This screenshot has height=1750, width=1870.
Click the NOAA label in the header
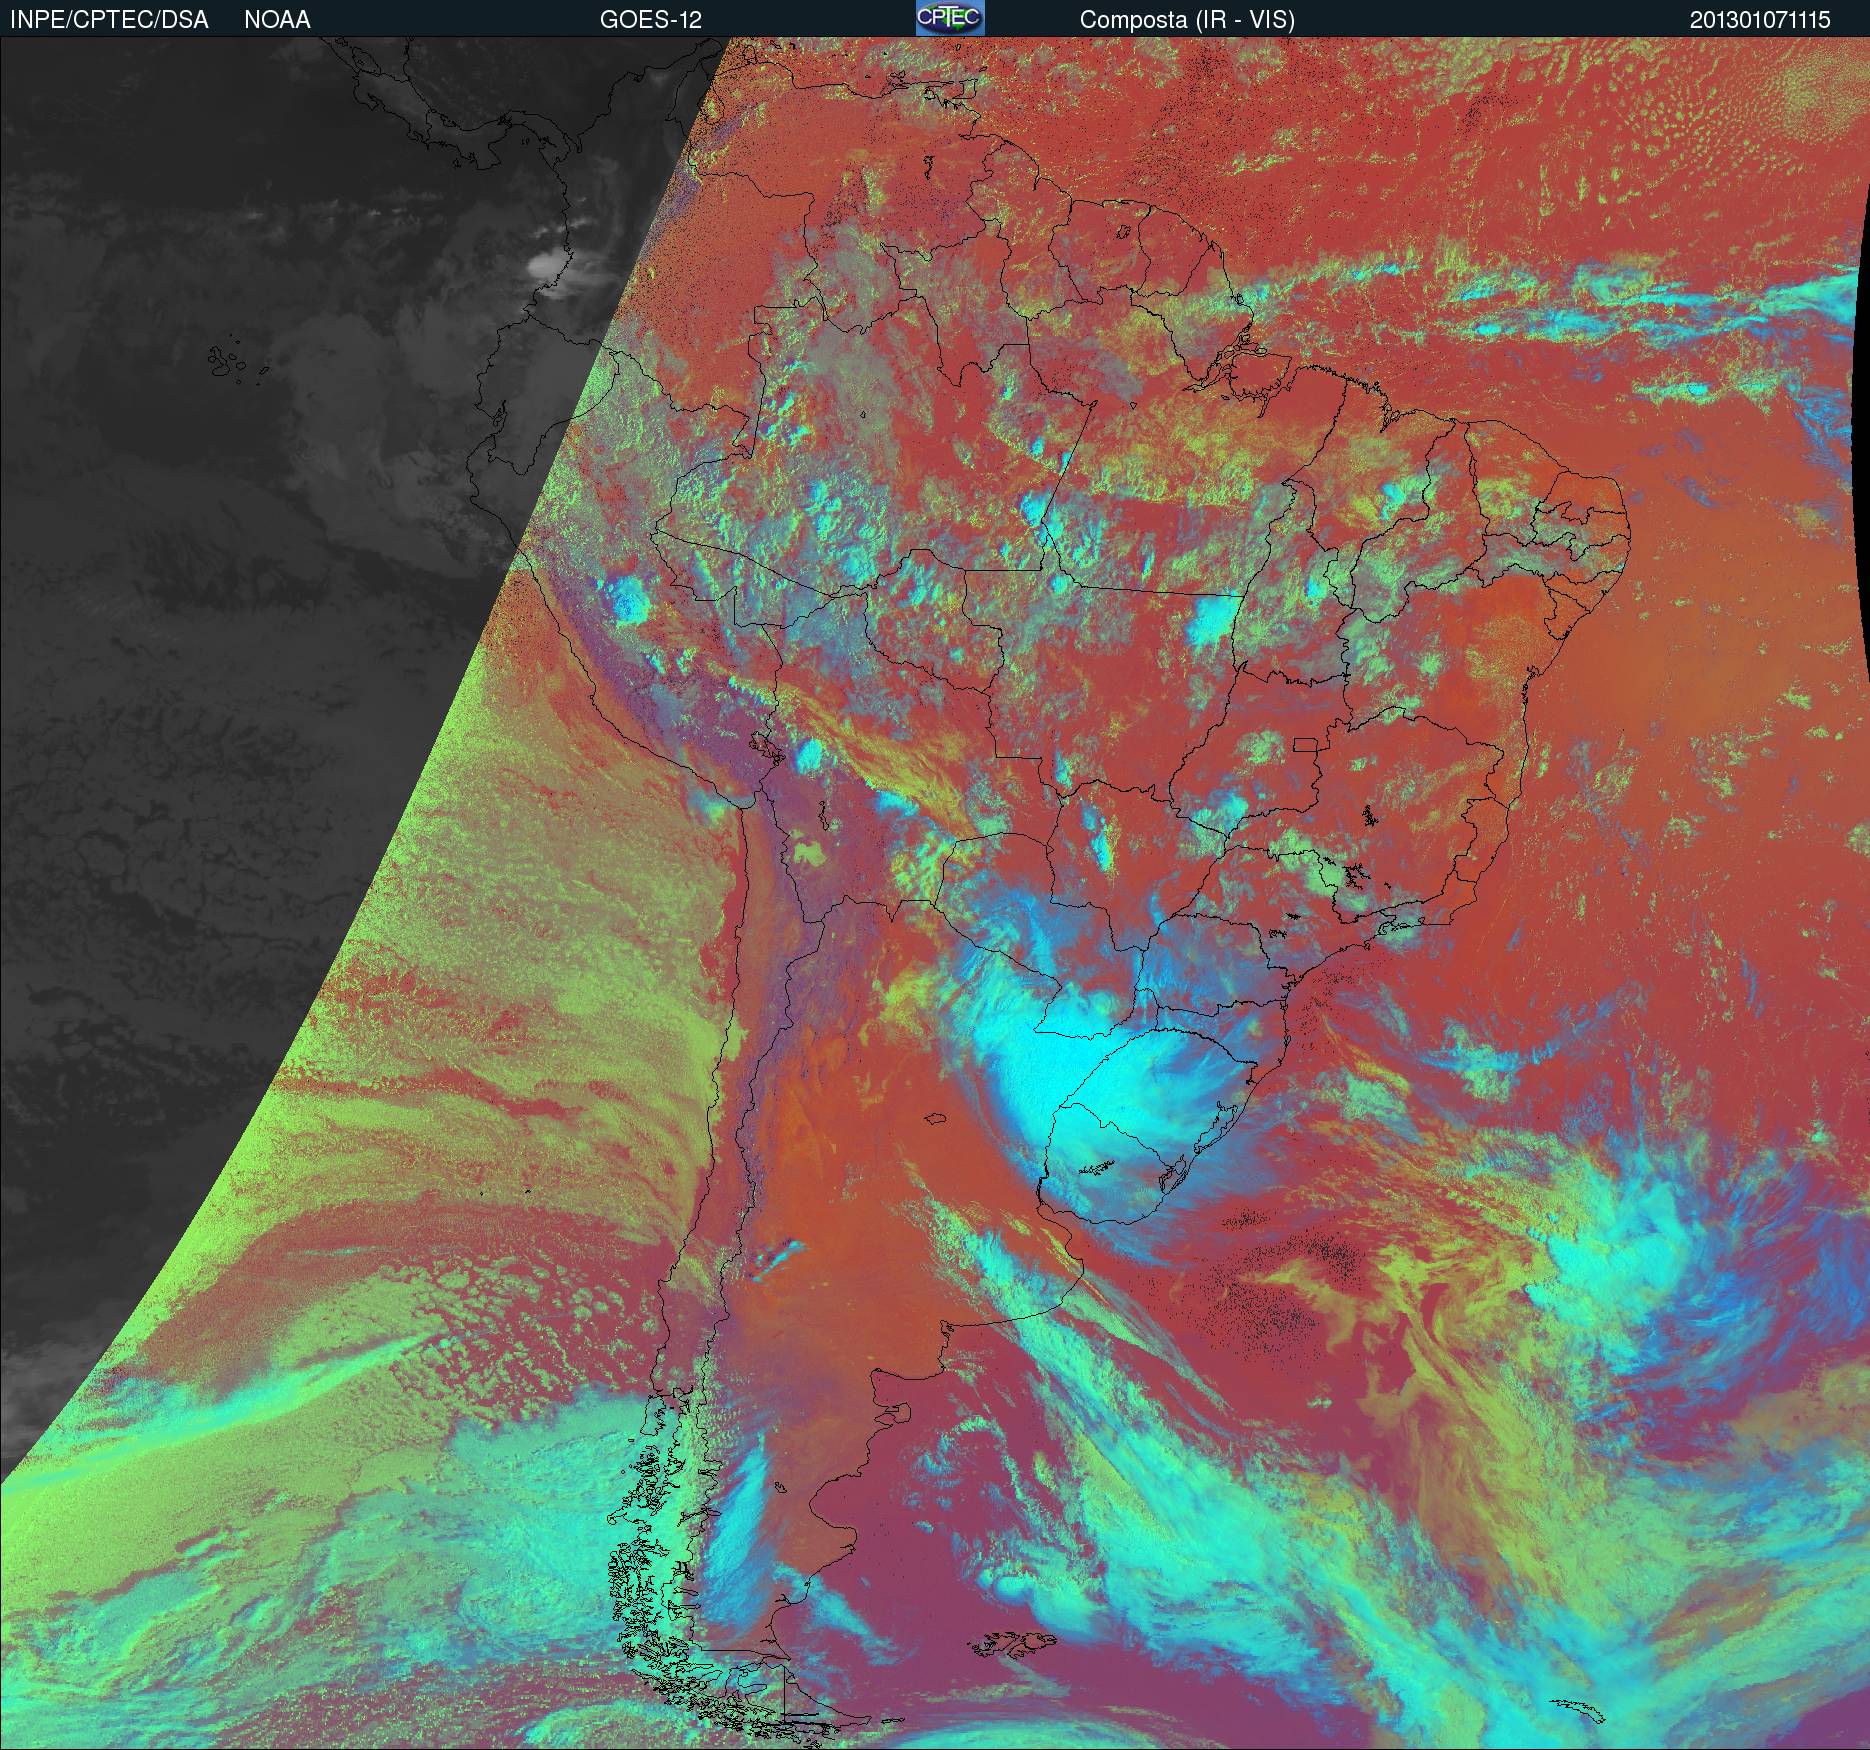pos(277,20)
